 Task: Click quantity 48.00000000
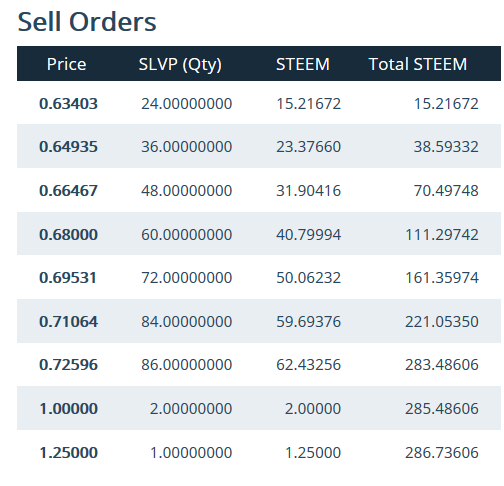[186, 191]
